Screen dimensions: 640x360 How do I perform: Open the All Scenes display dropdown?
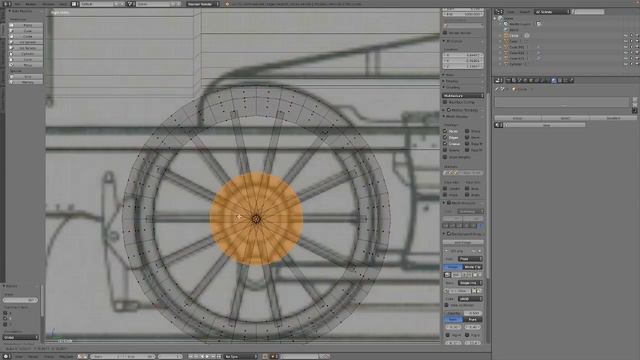(x=552, y=12)
